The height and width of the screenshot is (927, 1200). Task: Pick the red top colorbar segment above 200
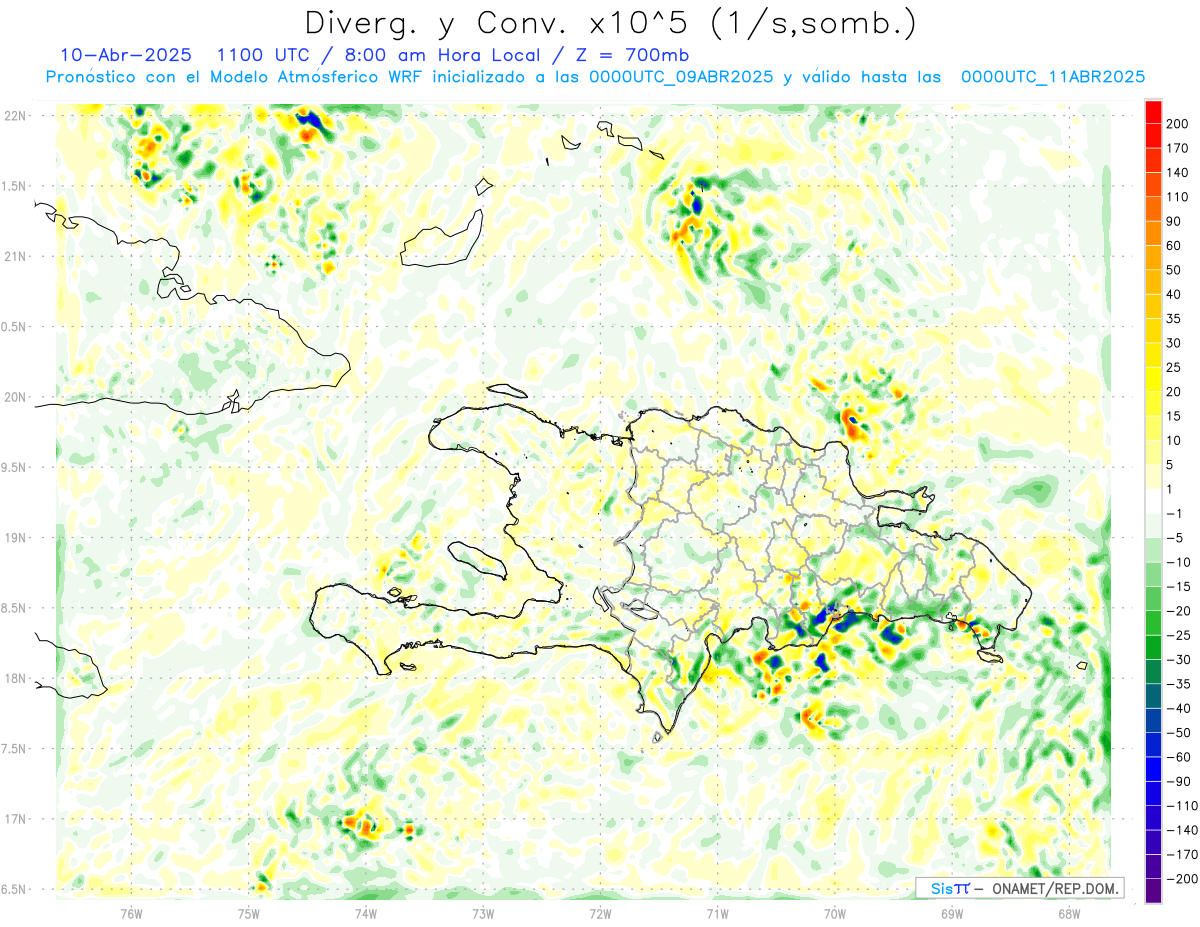click(x=1153, y=112)
